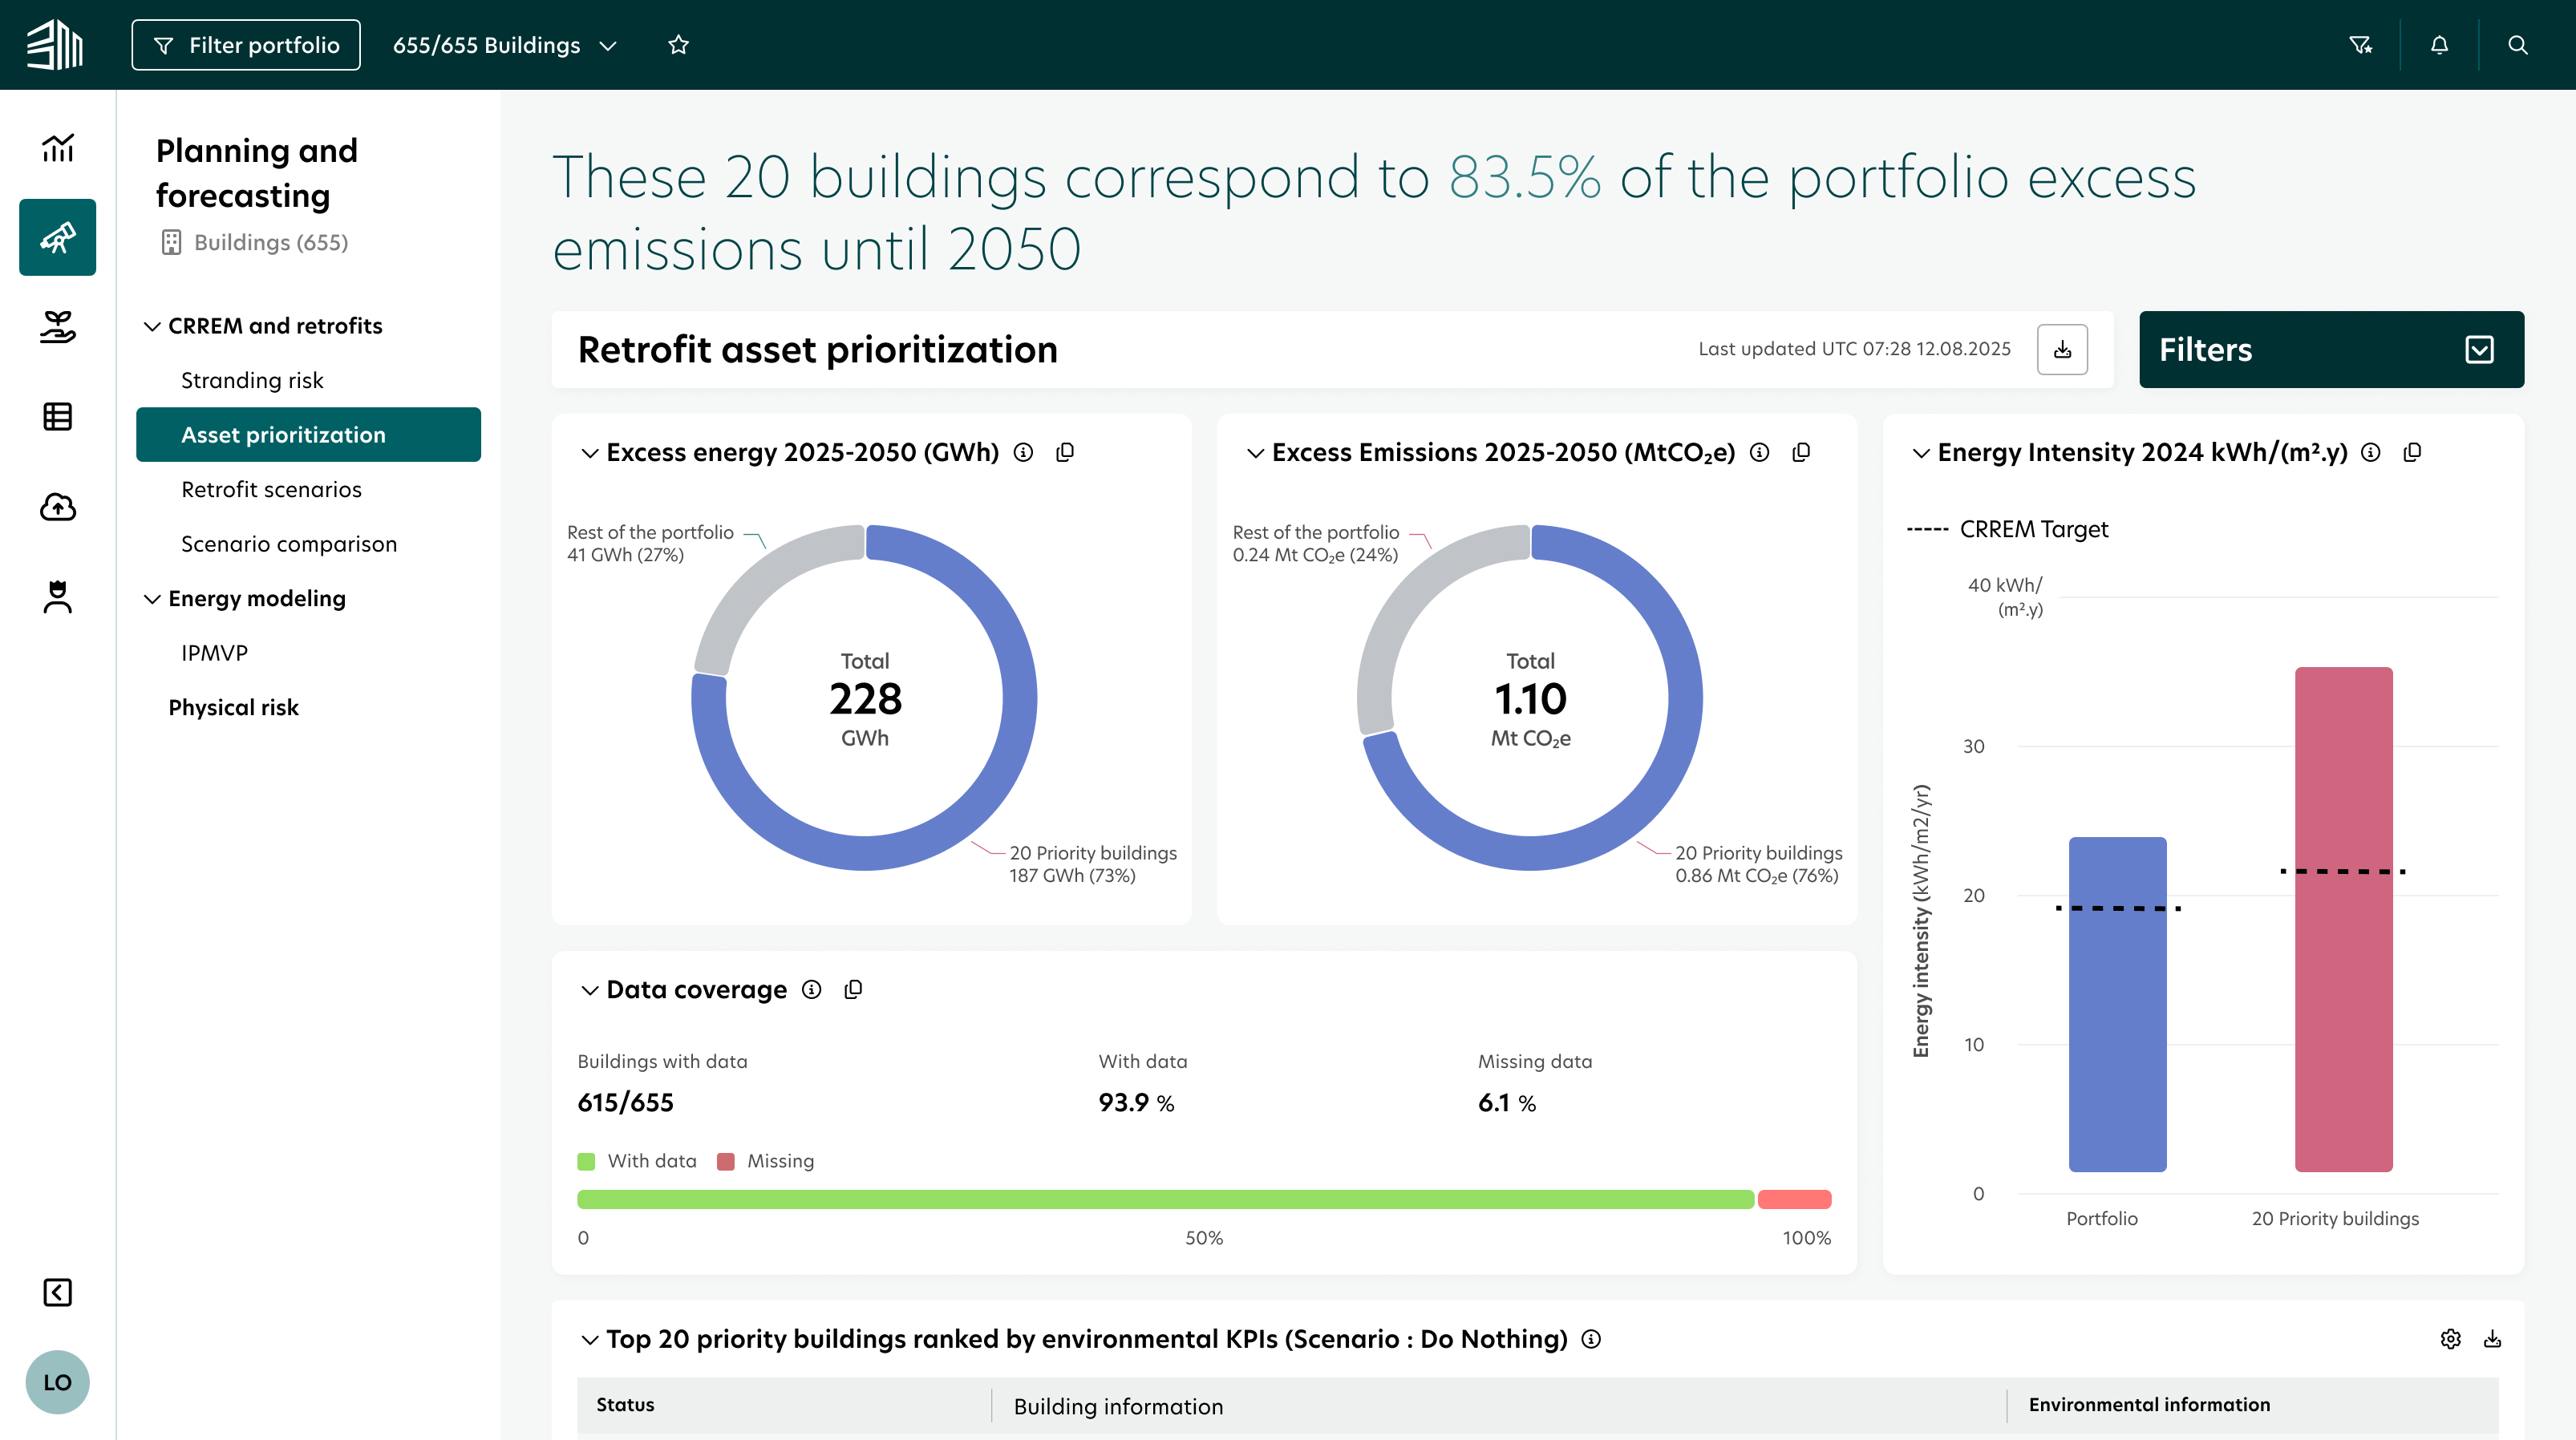Copy the Energy Intensity chart
Viewport: 2576px width, 1440px height.
click(x=2412, y=452)
